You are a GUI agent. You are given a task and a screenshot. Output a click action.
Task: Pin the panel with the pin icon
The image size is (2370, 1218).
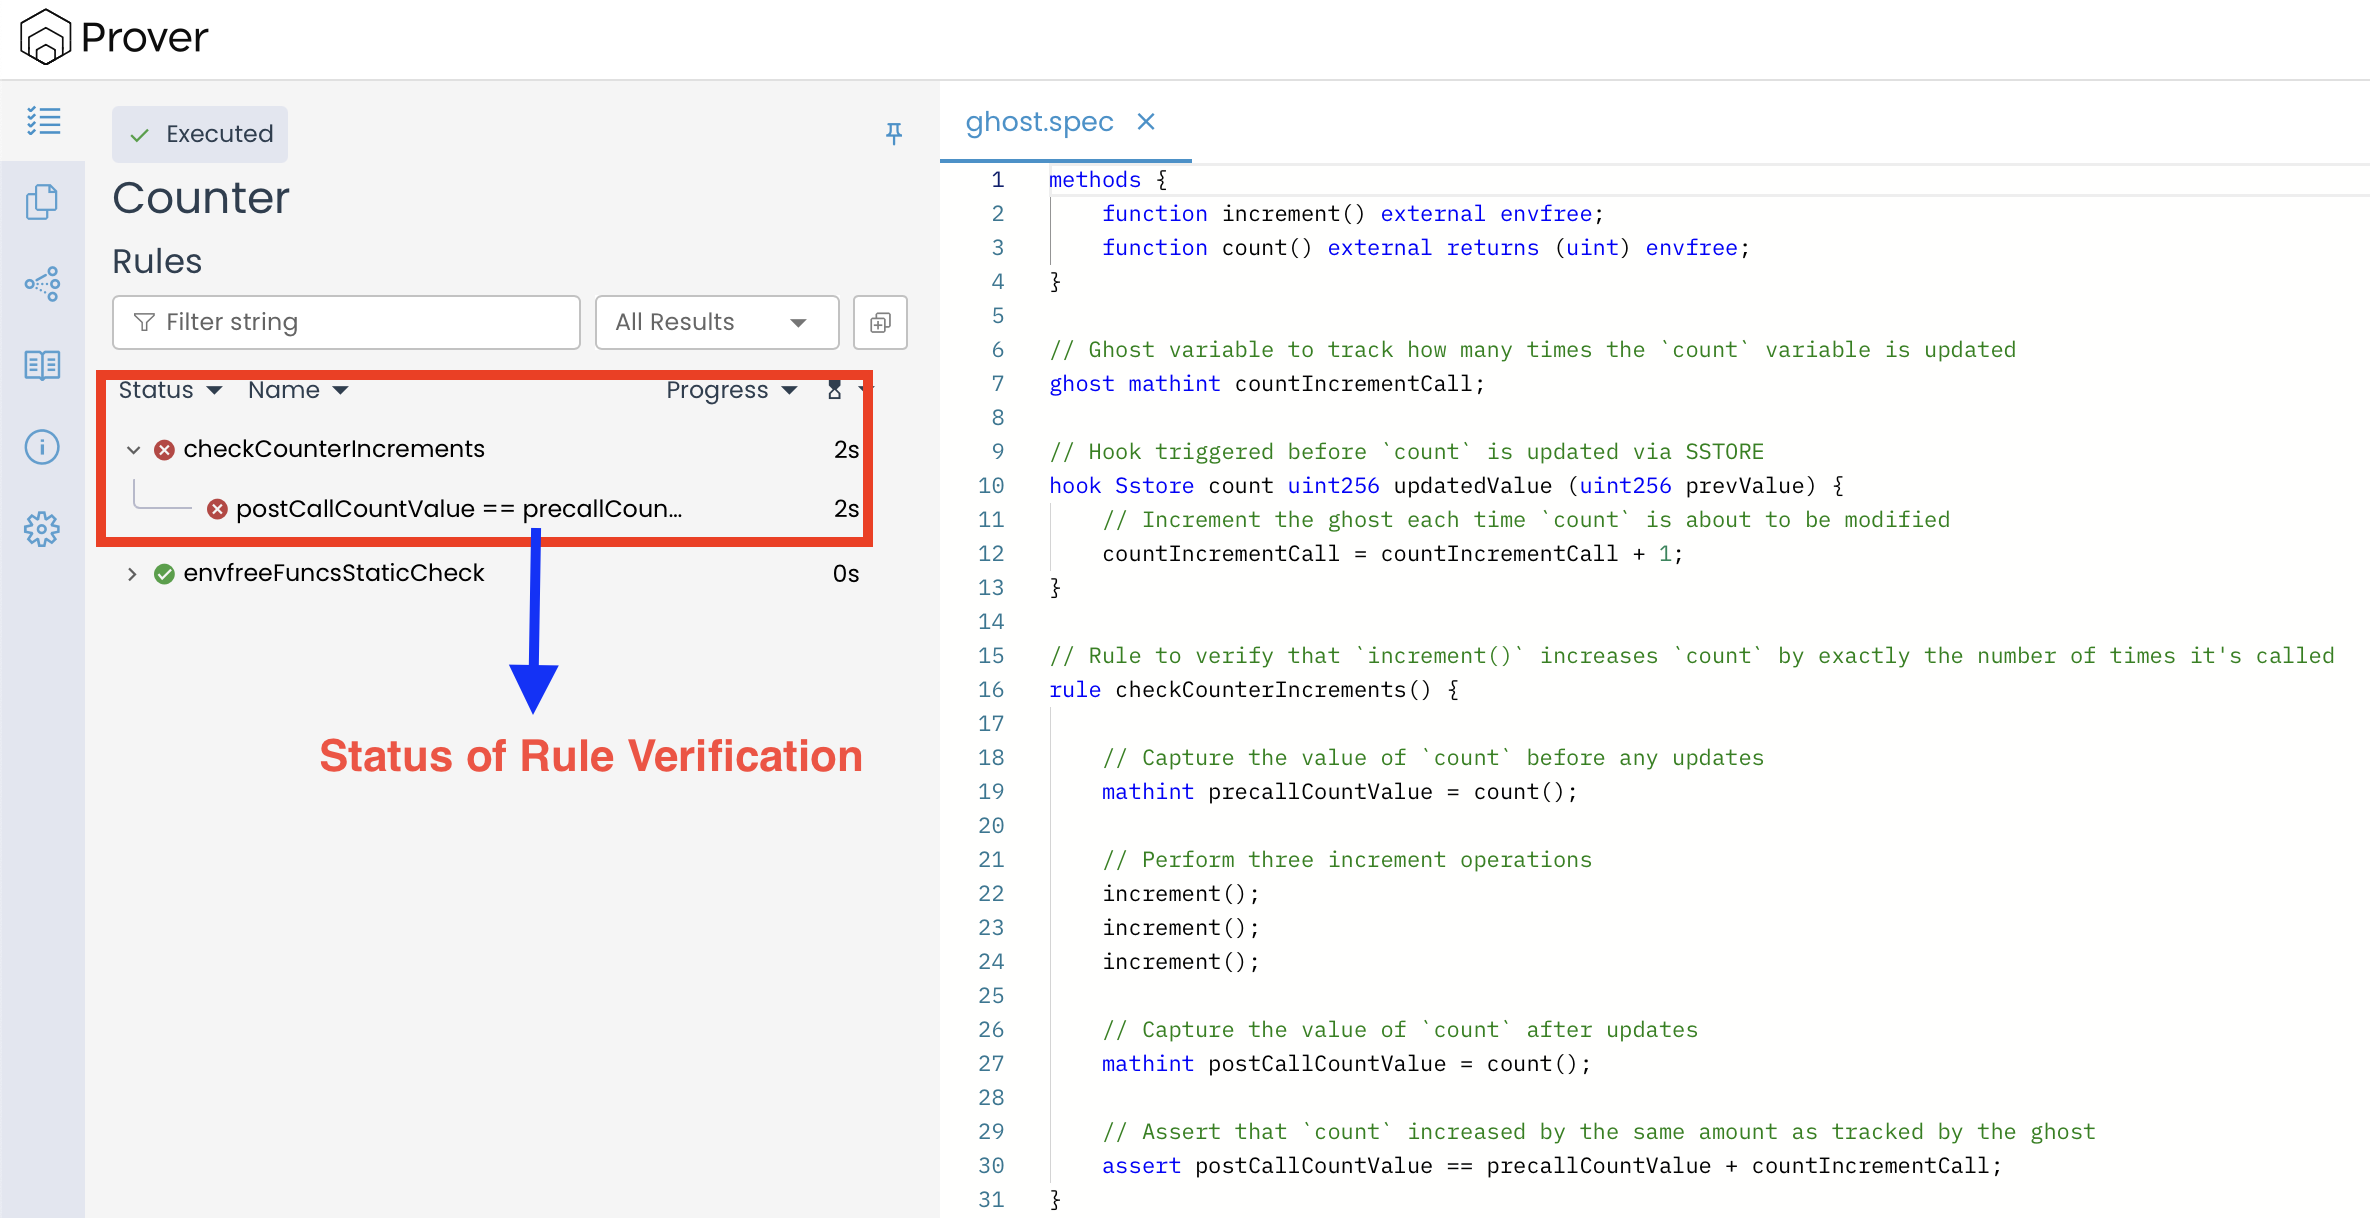pyautogui.click(x=894, y=133)
